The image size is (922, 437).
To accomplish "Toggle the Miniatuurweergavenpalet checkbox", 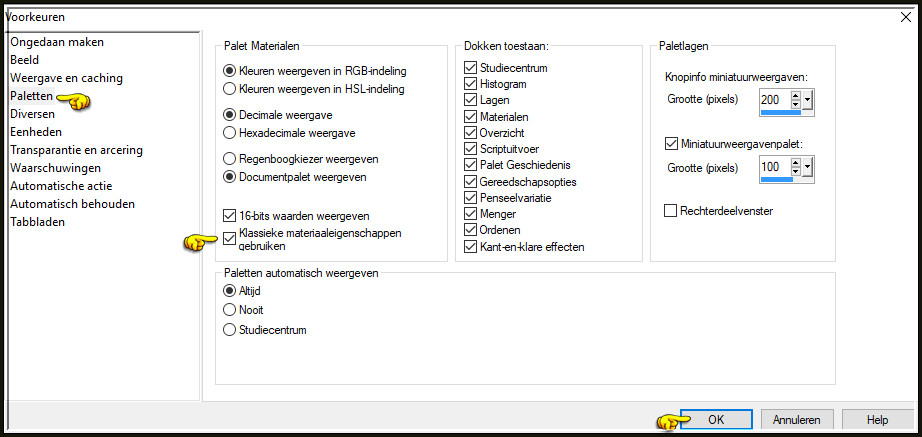I will (670, 144).
